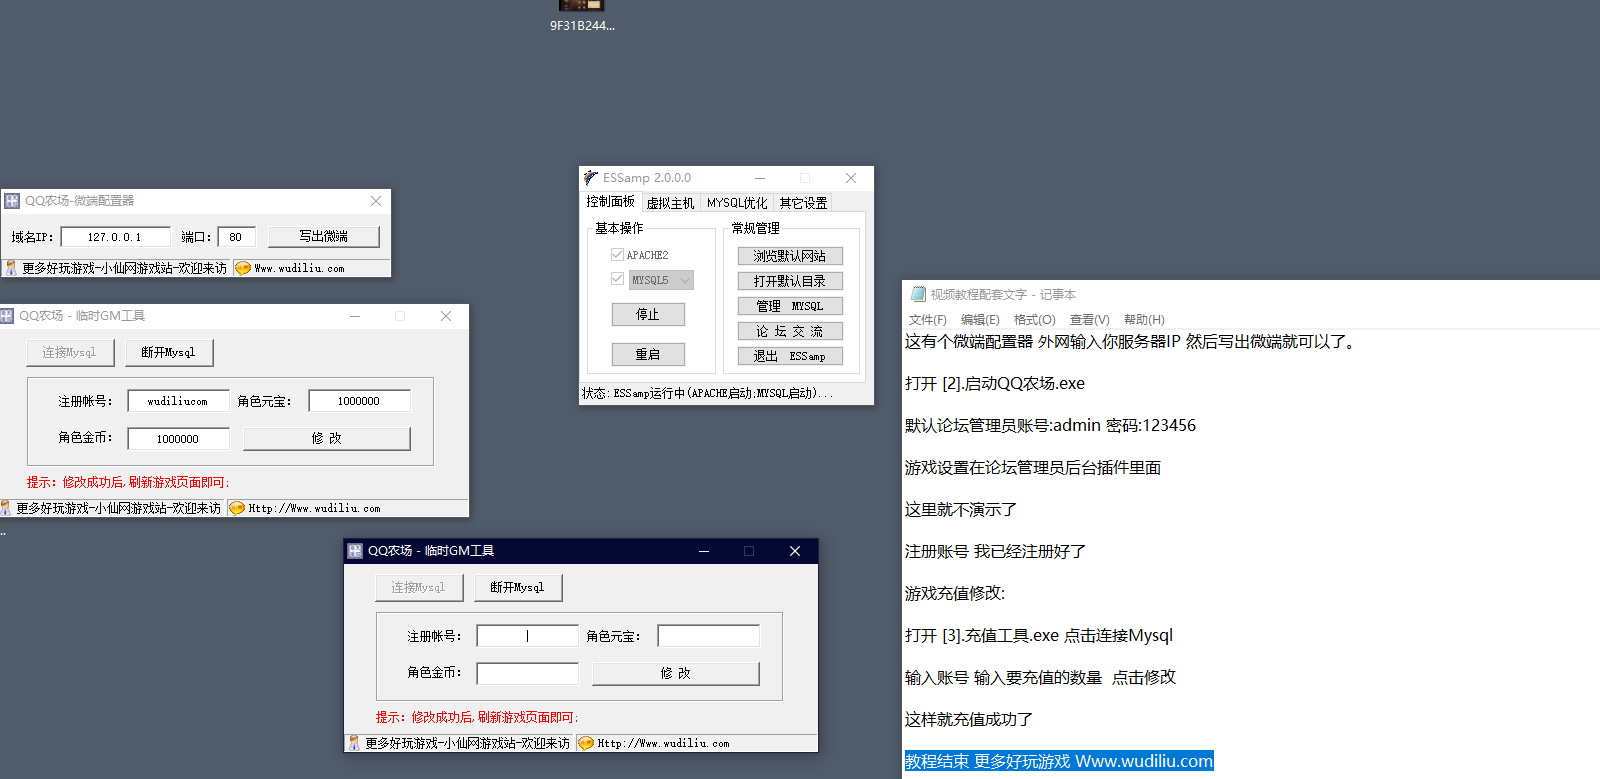Open the 格式(O) menu in Notepad
1600x779 pixels.
pos(1034,320)
